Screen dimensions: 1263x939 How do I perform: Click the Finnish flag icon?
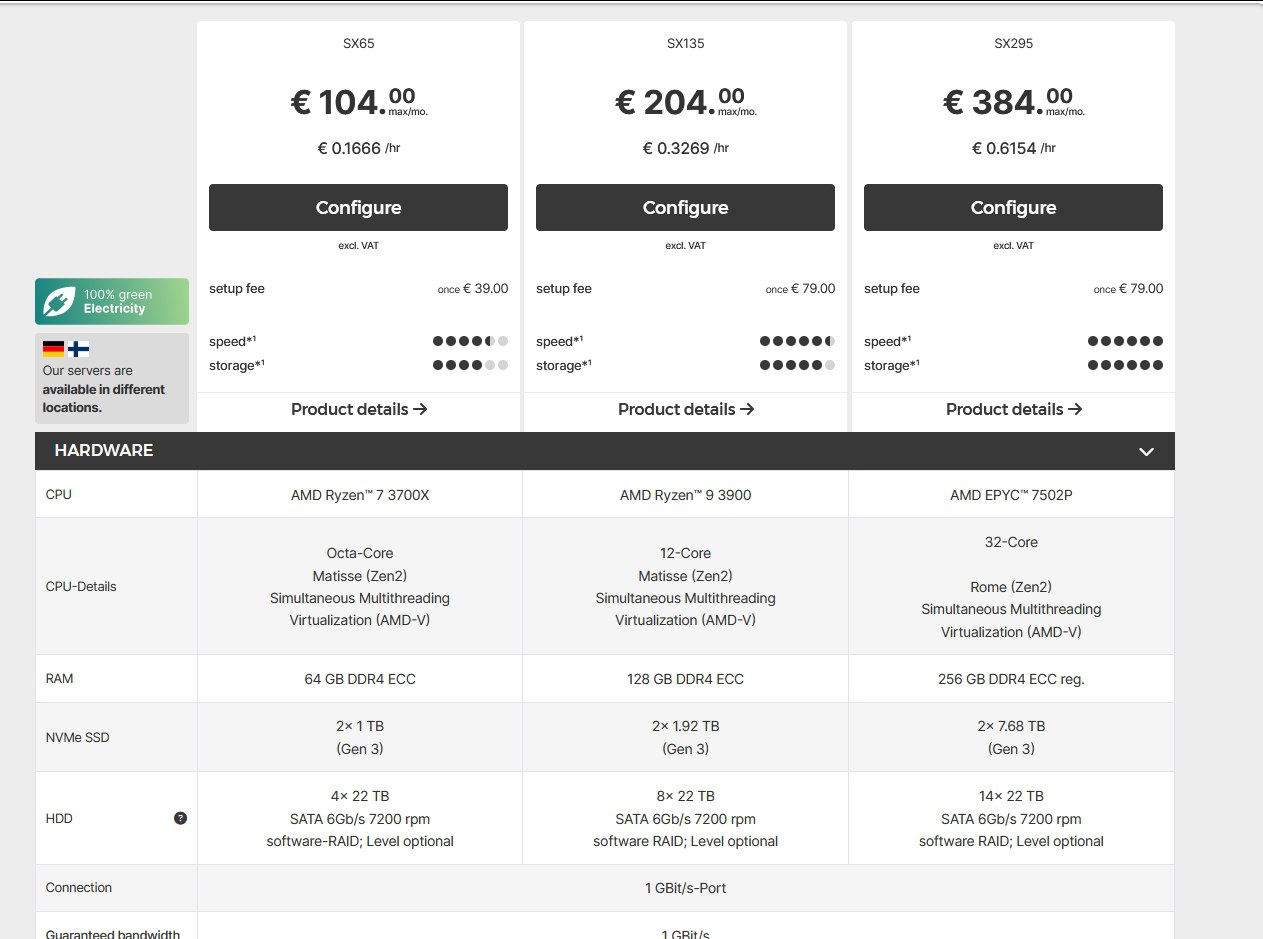pyautogui.click(x=79, y=349)
